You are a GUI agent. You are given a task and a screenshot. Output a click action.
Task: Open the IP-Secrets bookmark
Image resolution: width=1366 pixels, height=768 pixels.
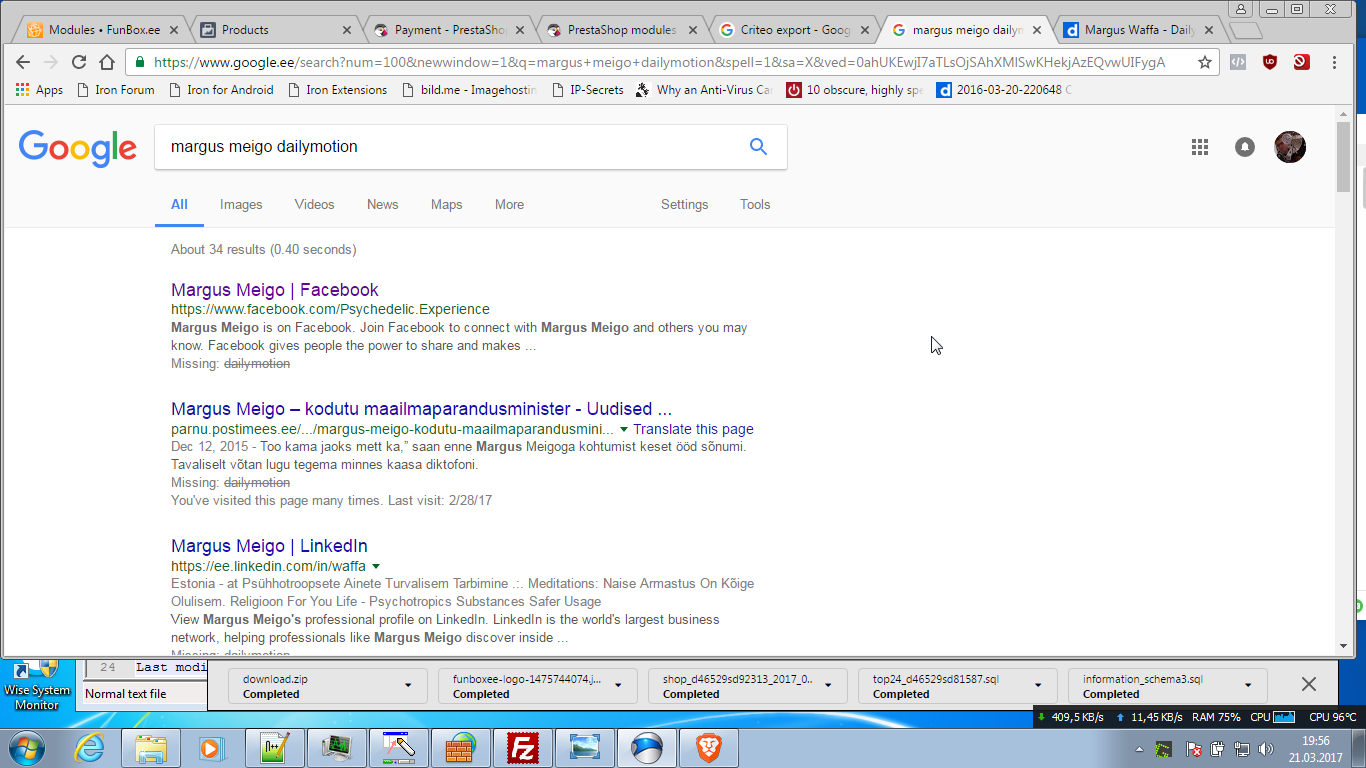(587, 90)
